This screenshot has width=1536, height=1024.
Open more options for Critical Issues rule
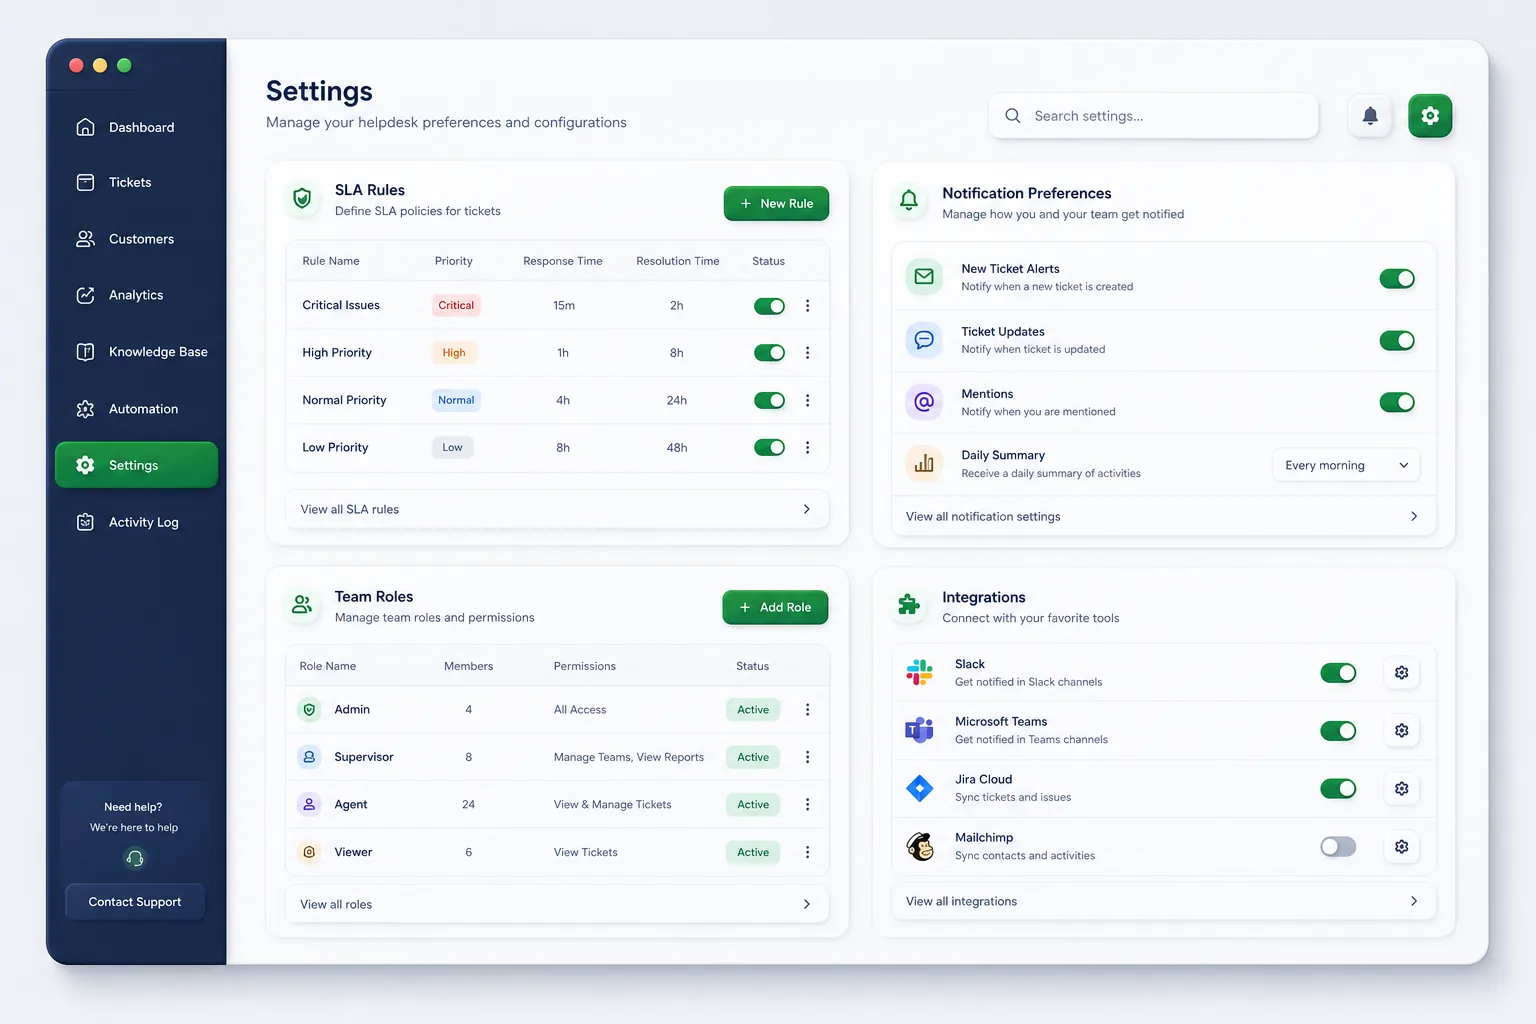click(x=808, y=305)
